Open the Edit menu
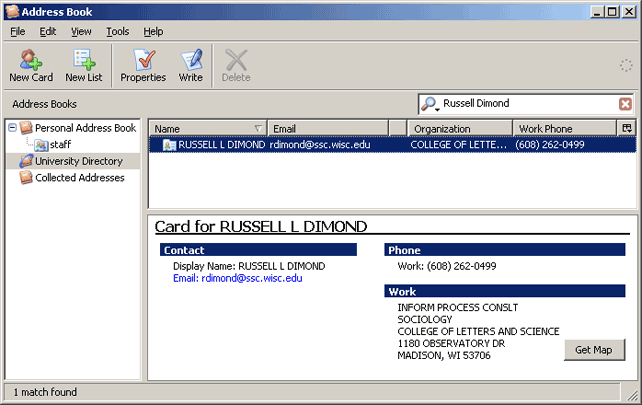Image resolution: width=642 pixels, height=405 pixels. coord(47,32)
